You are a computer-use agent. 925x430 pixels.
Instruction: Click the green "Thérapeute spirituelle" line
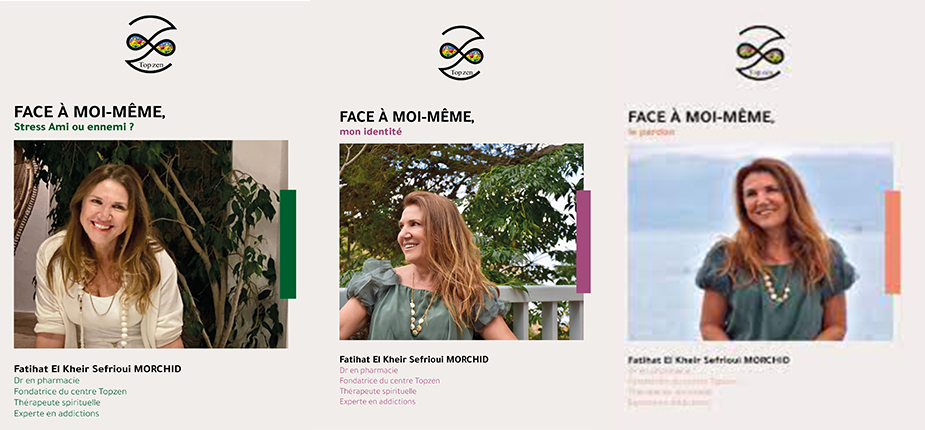(x=57, y=402)
